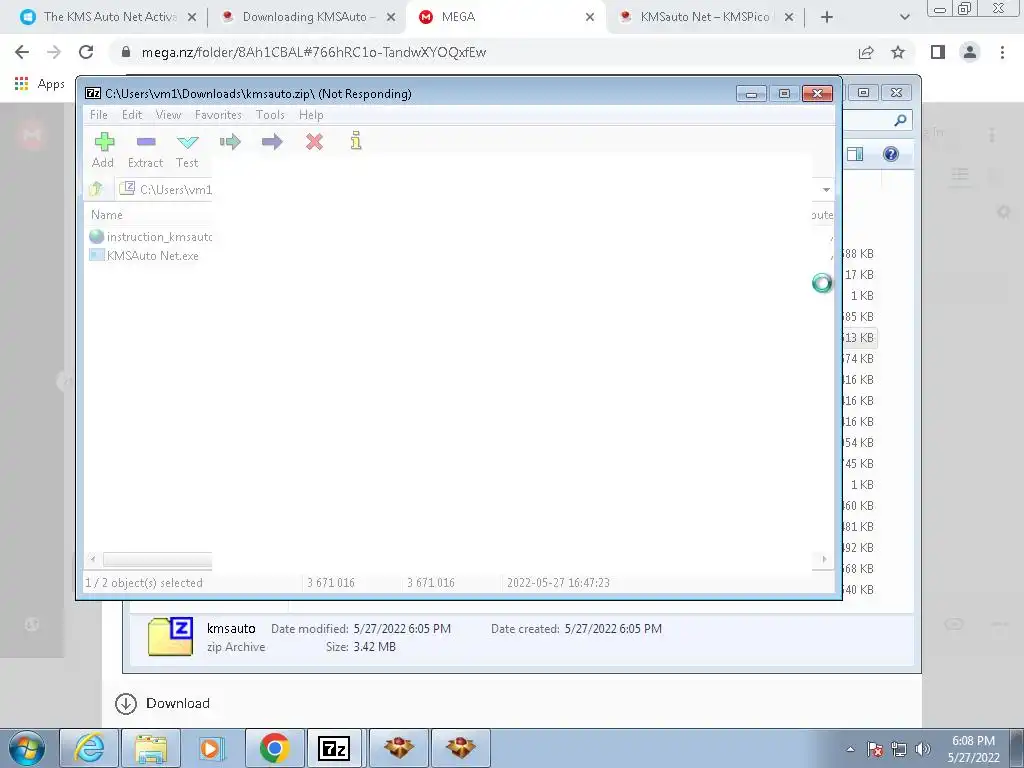The width and height of the screenshot is (1024, 768).
Task: Open Internet Explorer from the taskbar
Action: (x=89, y=748)
